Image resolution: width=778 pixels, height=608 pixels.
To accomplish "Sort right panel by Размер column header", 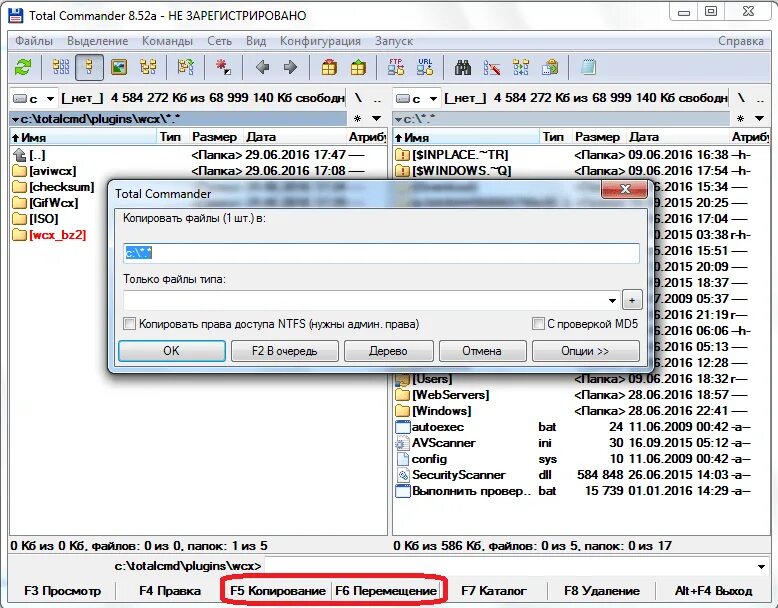I will tap(597, 137).
